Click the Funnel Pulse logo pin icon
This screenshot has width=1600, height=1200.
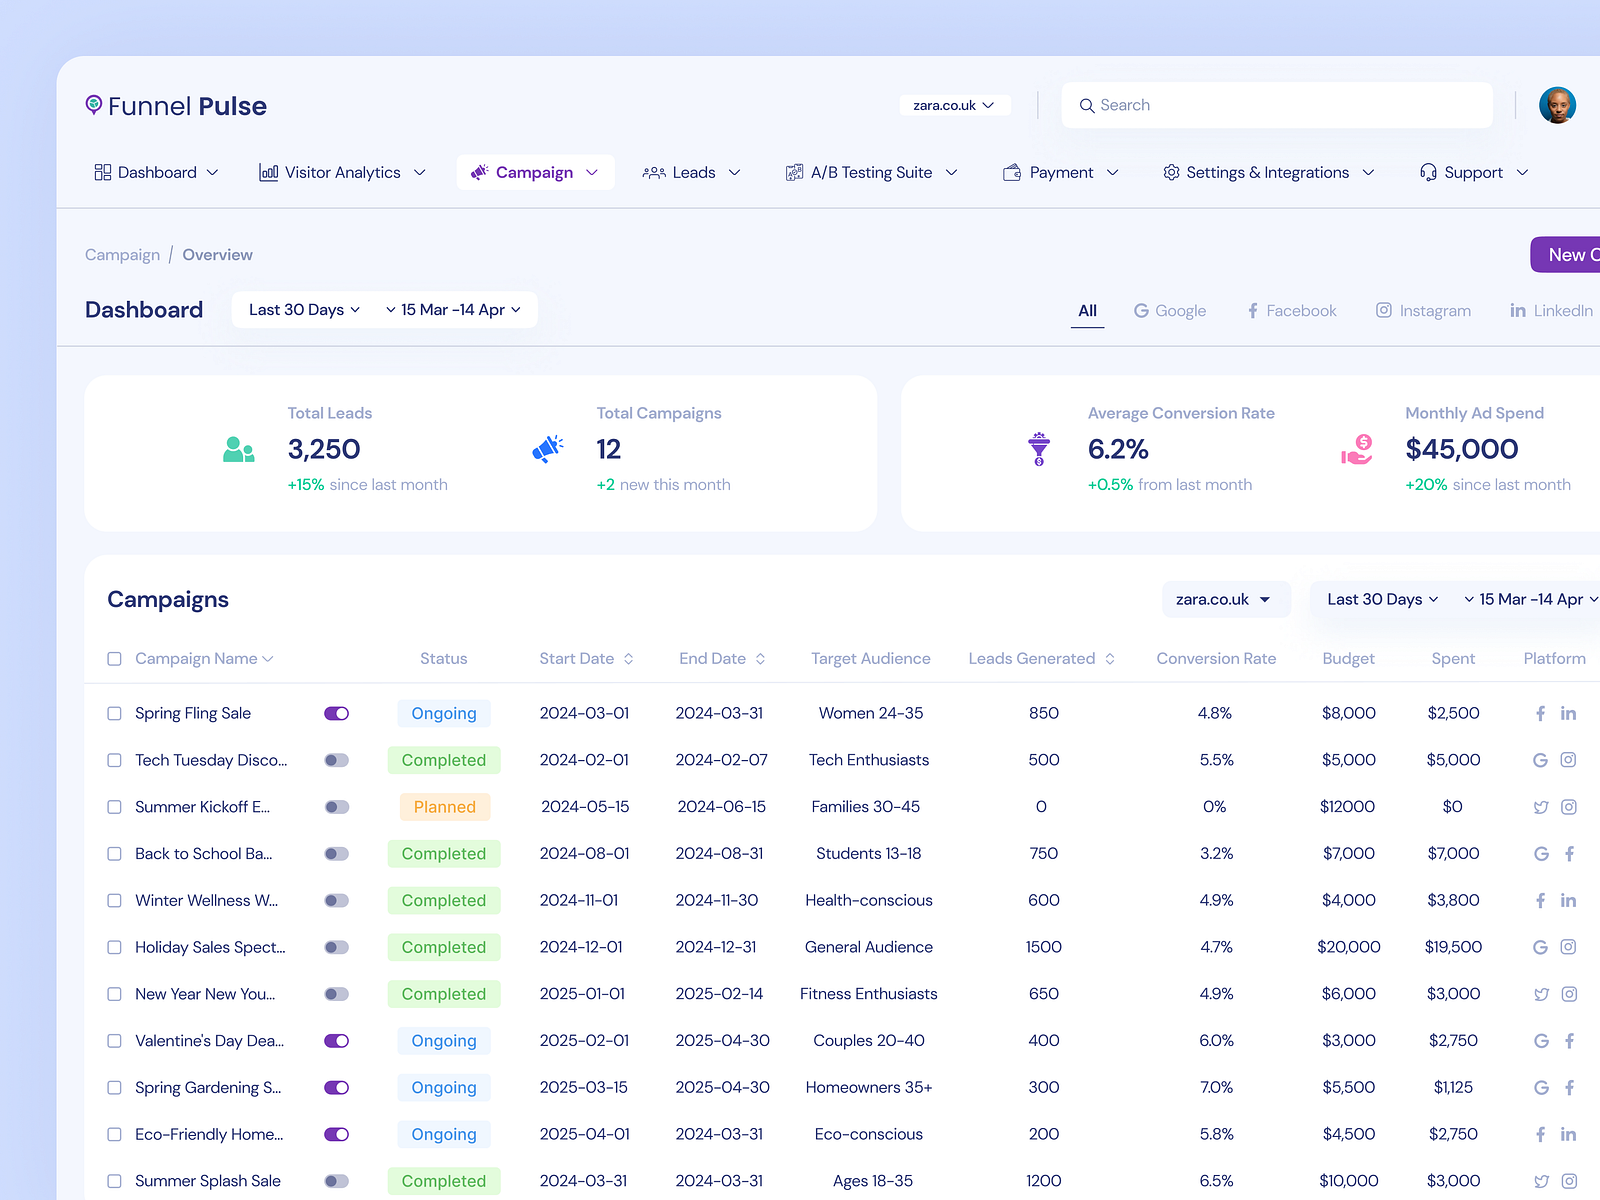click(x=93, y=104)
